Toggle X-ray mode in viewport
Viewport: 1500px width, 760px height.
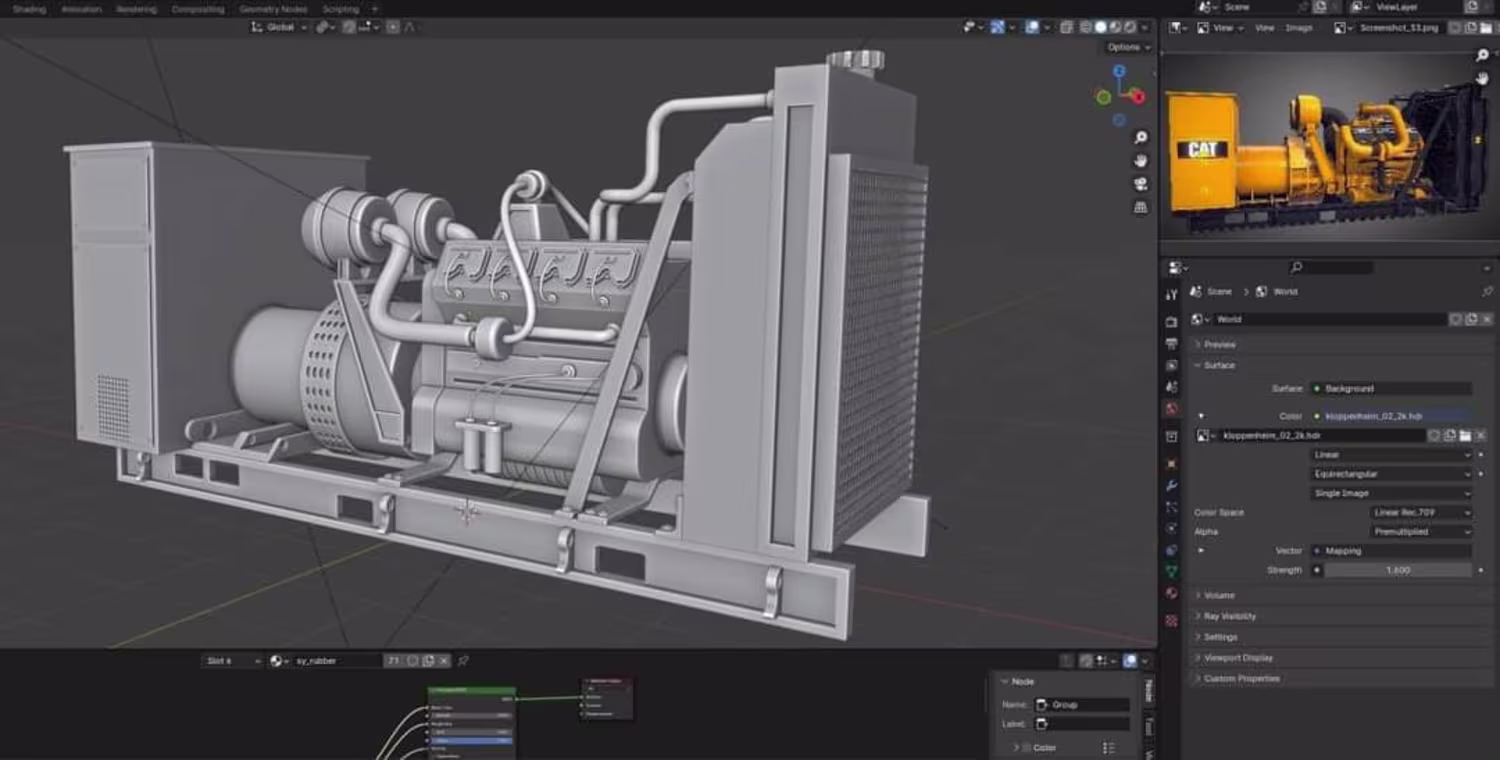[1067, 27]
